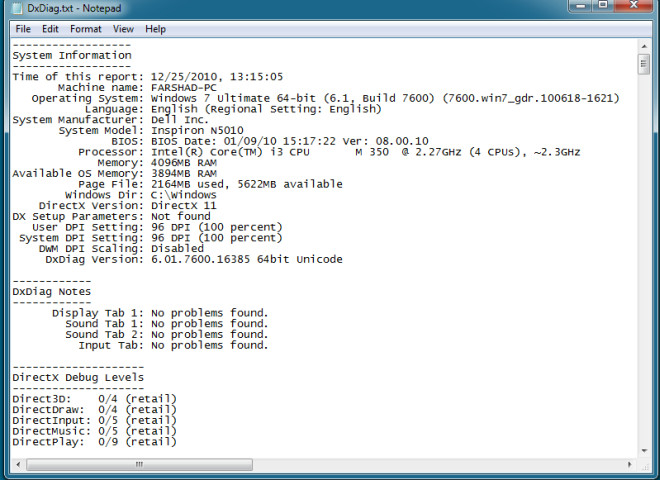Image resolution: width=660 pixels, height=480 pixels.
Task: Click the 'DirectMusic: 0/5 (retail)' line
Action: pos(94,431)
